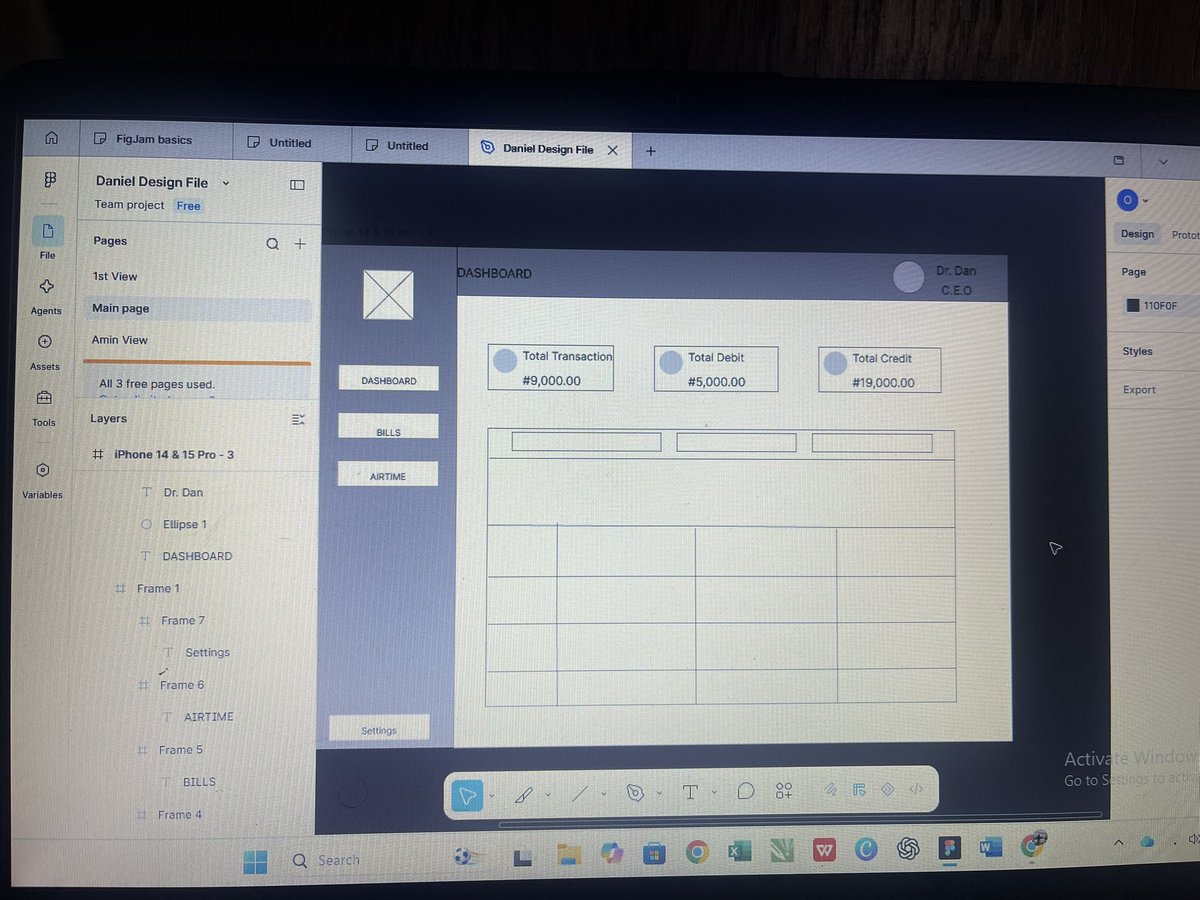Select the image placeholder box on canvas

(388, 295)
